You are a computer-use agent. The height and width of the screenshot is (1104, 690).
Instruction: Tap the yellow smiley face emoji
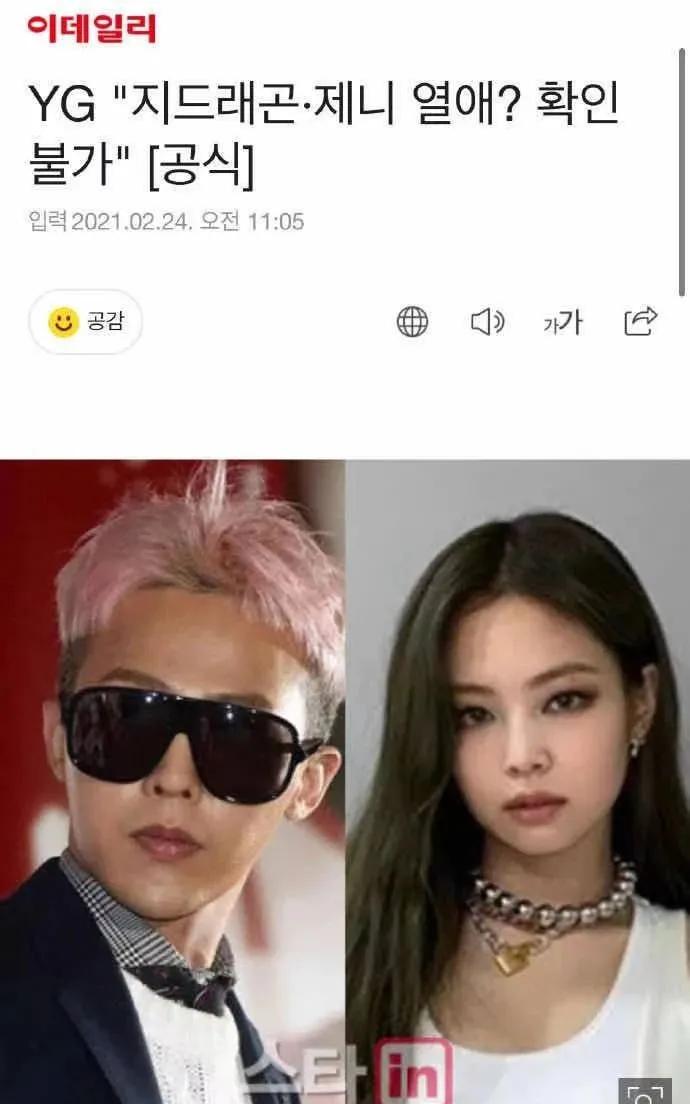[63, 322]
